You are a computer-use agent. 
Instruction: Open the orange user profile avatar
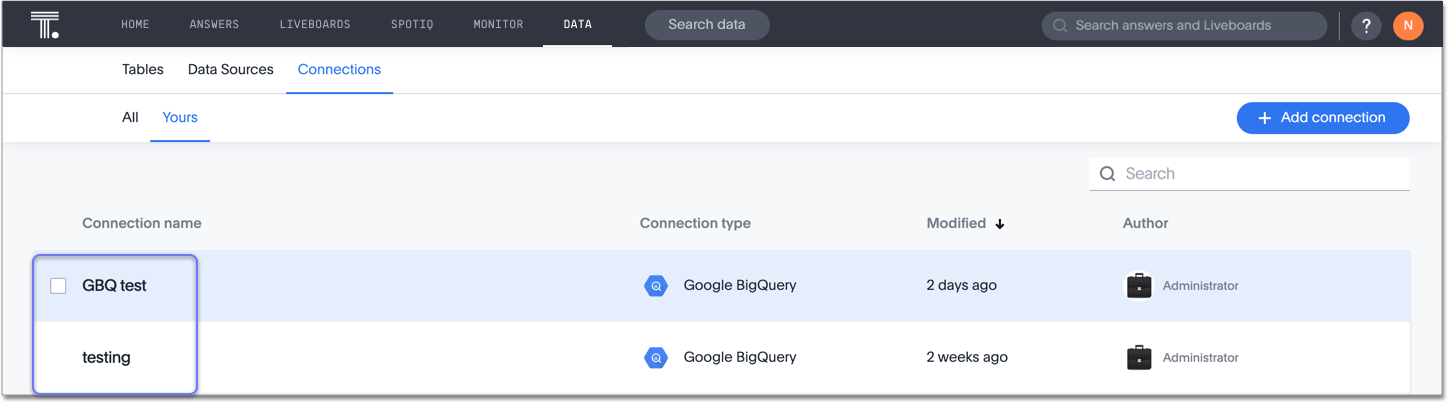coord(1407,26)
